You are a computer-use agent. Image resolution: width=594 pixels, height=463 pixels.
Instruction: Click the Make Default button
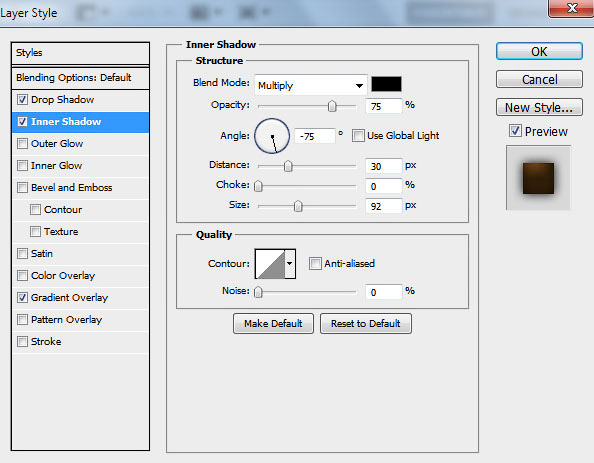click(x=273, y=323)
